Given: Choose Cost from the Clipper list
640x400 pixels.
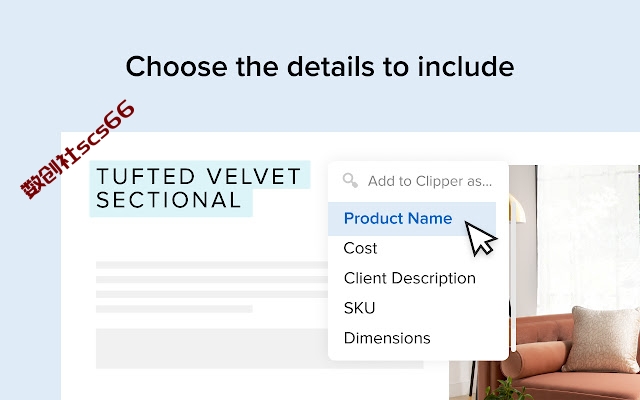Looking at the screenshot, I should point(360,248).
